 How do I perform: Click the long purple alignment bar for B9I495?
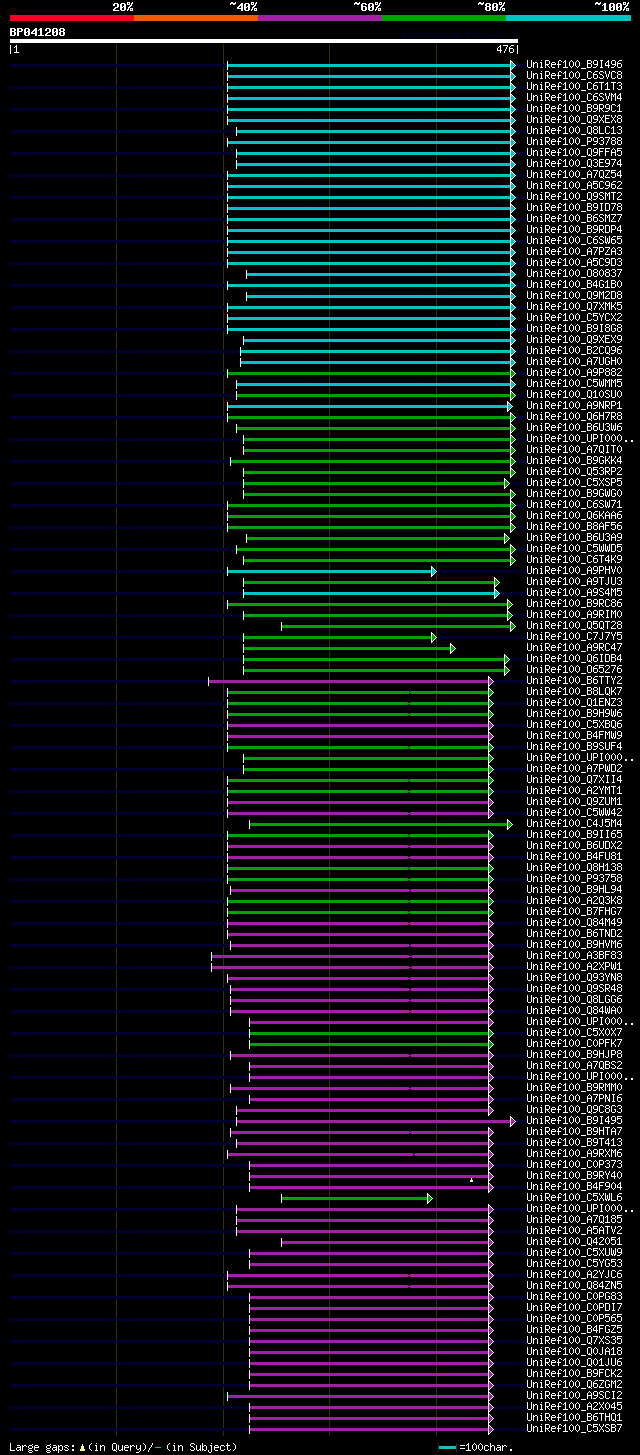(374, 1121)
